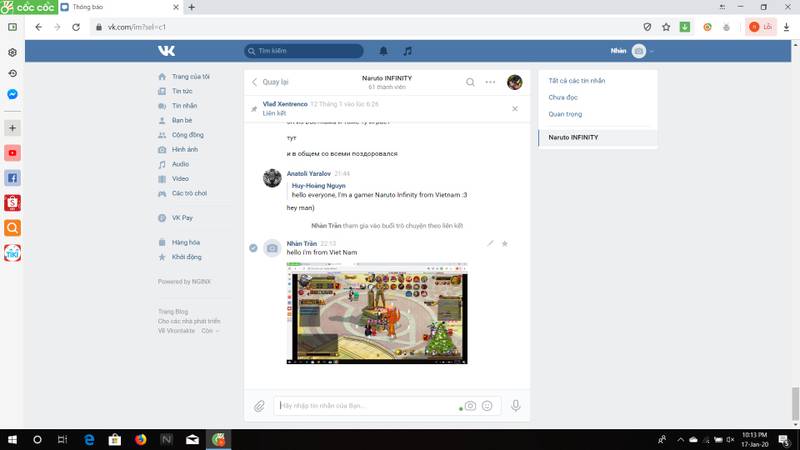Viewport: 800px width, 450px height.
Task: Open chat actions three-dot menu
Action: coord(490,82)
